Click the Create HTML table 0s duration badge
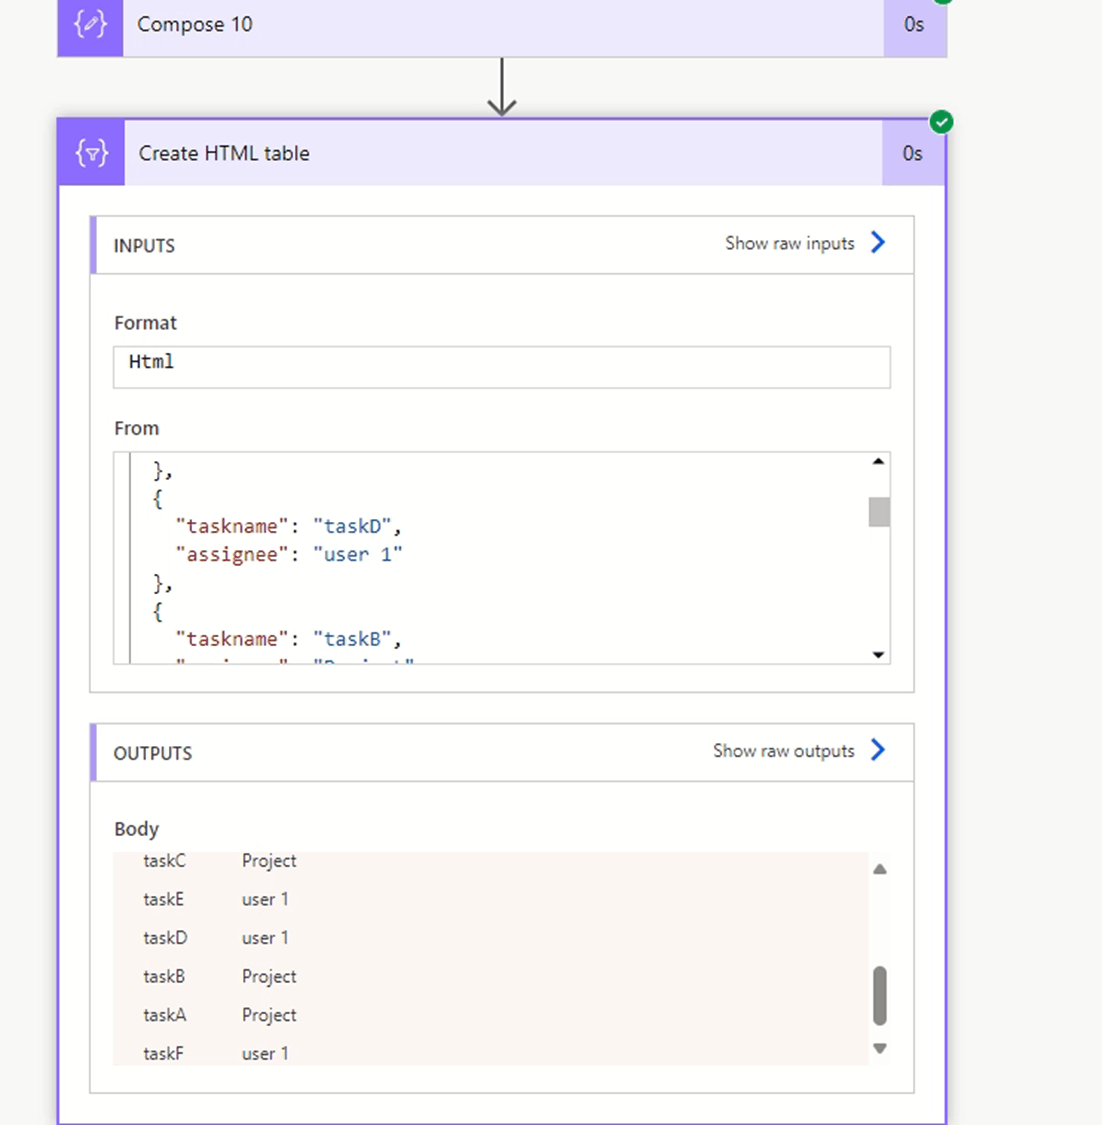This screenshot has width=1102, height=1125. 913,153
